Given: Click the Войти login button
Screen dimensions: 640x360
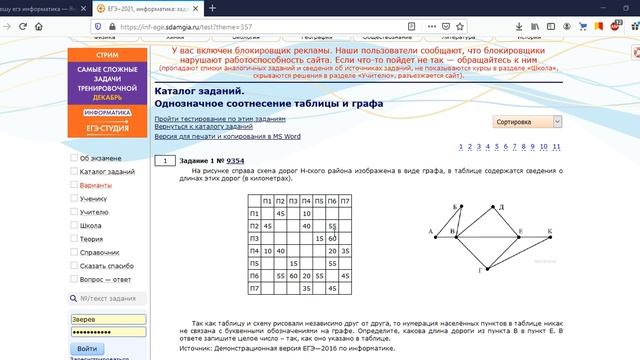Looking at the screenshot, I should [x=87, y=349].
